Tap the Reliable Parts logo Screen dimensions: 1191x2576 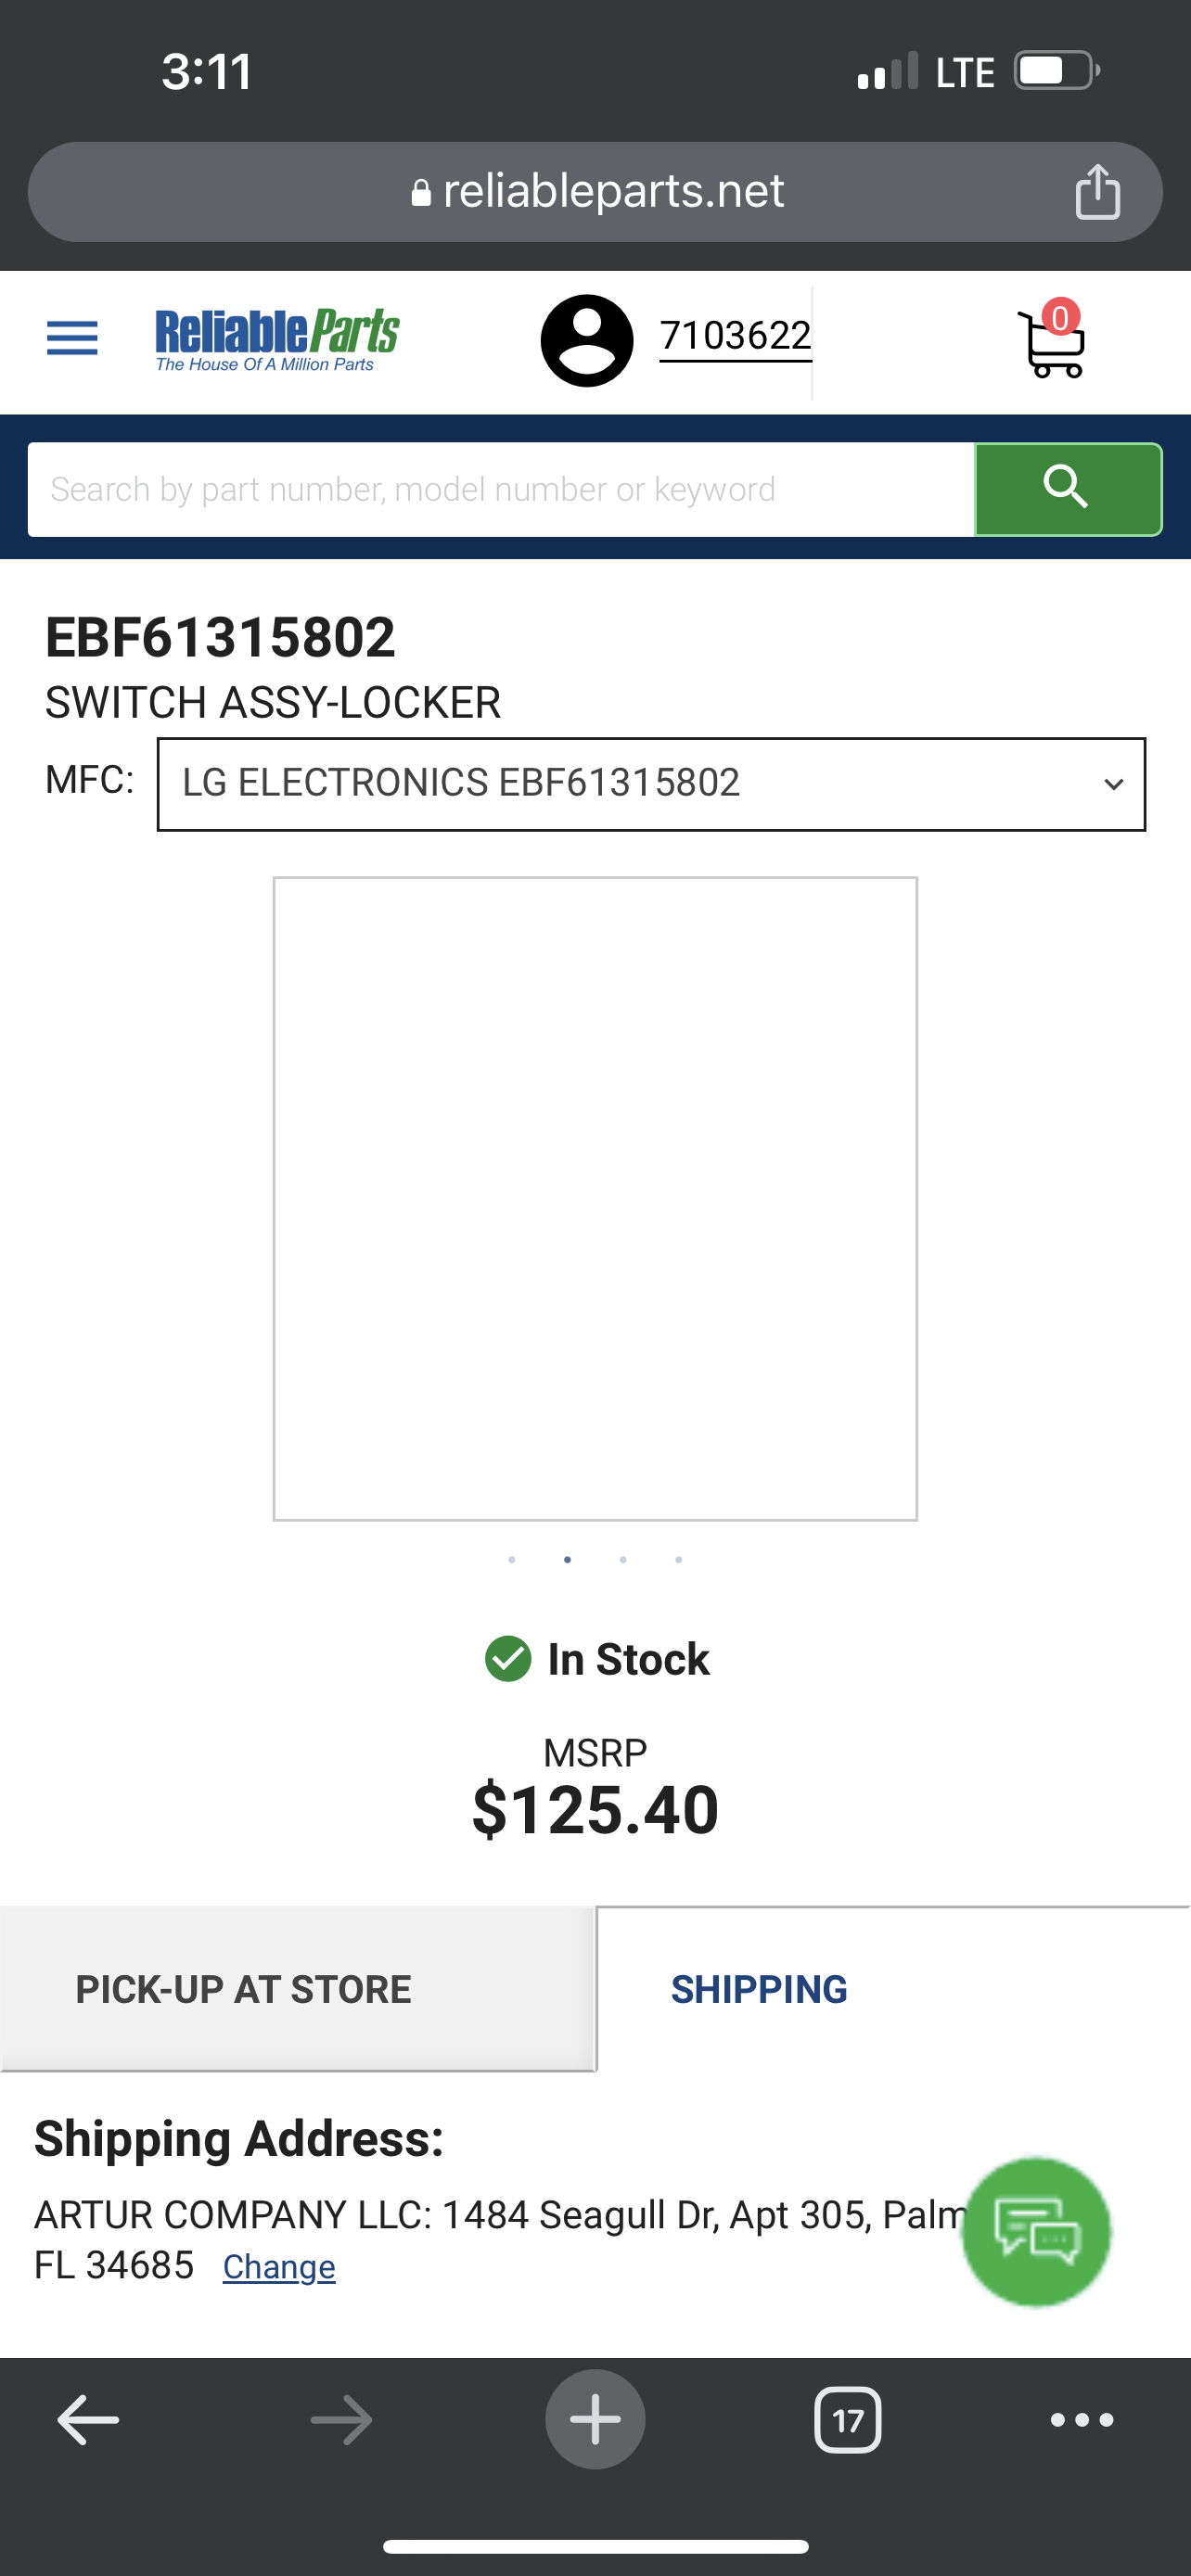click(277, 340)
